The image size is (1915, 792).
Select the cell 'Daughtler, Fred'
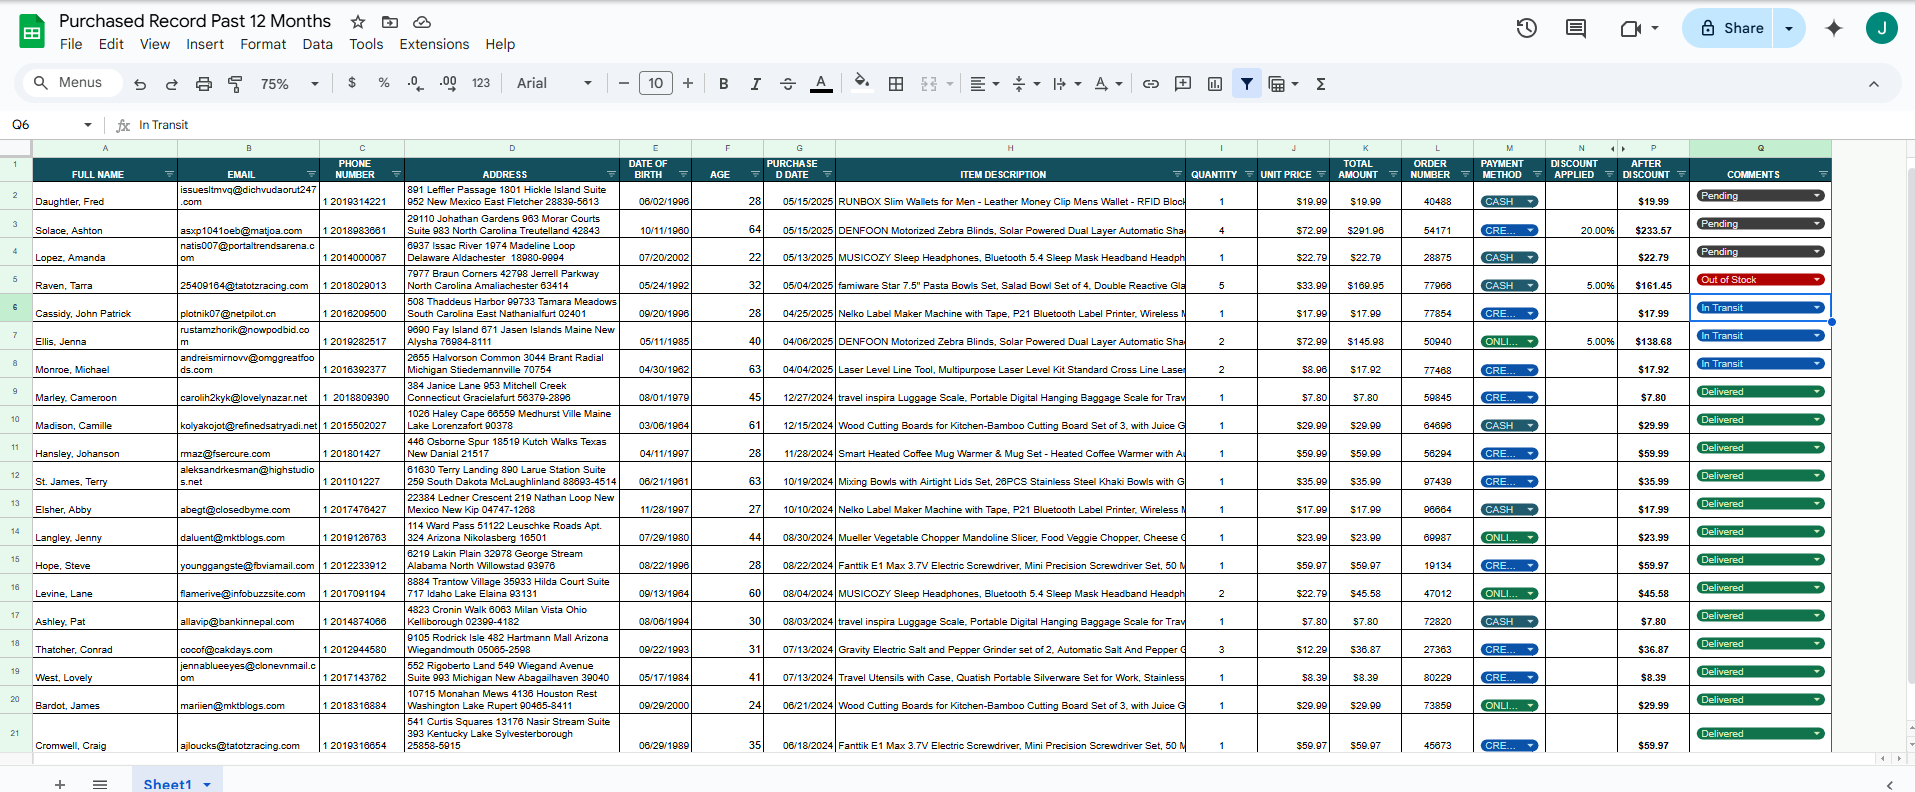105,196
